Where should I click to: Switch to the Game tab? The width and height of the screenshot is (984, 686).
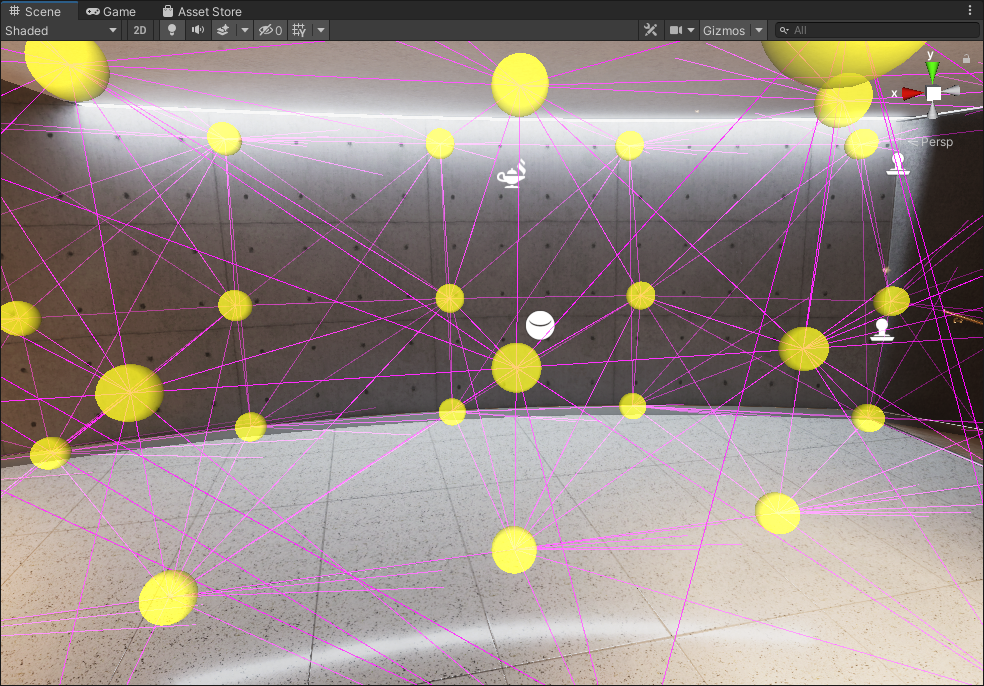click(111, 11)
